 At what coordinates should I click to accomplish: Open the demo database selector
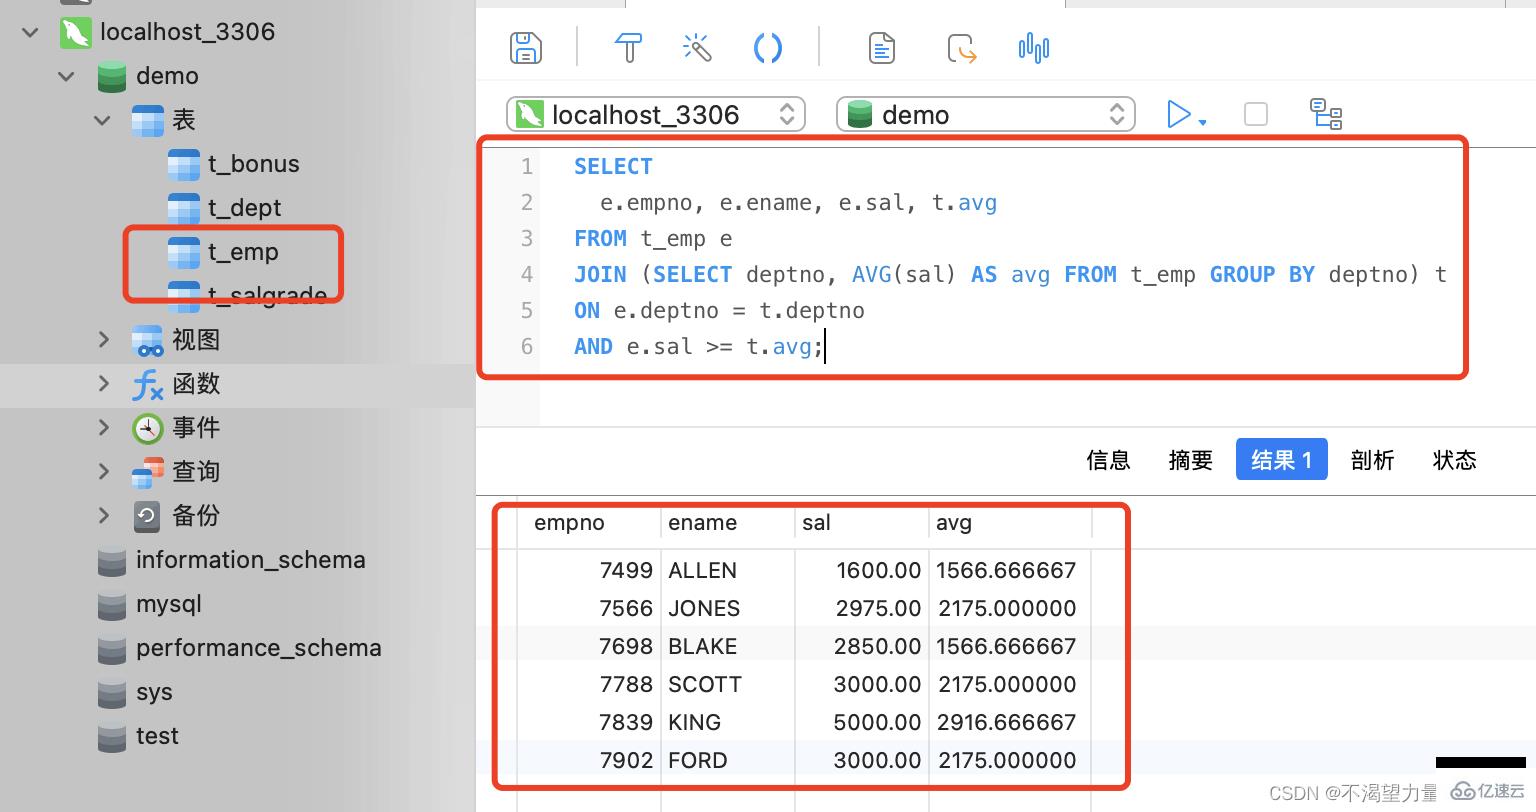point(985,114)
